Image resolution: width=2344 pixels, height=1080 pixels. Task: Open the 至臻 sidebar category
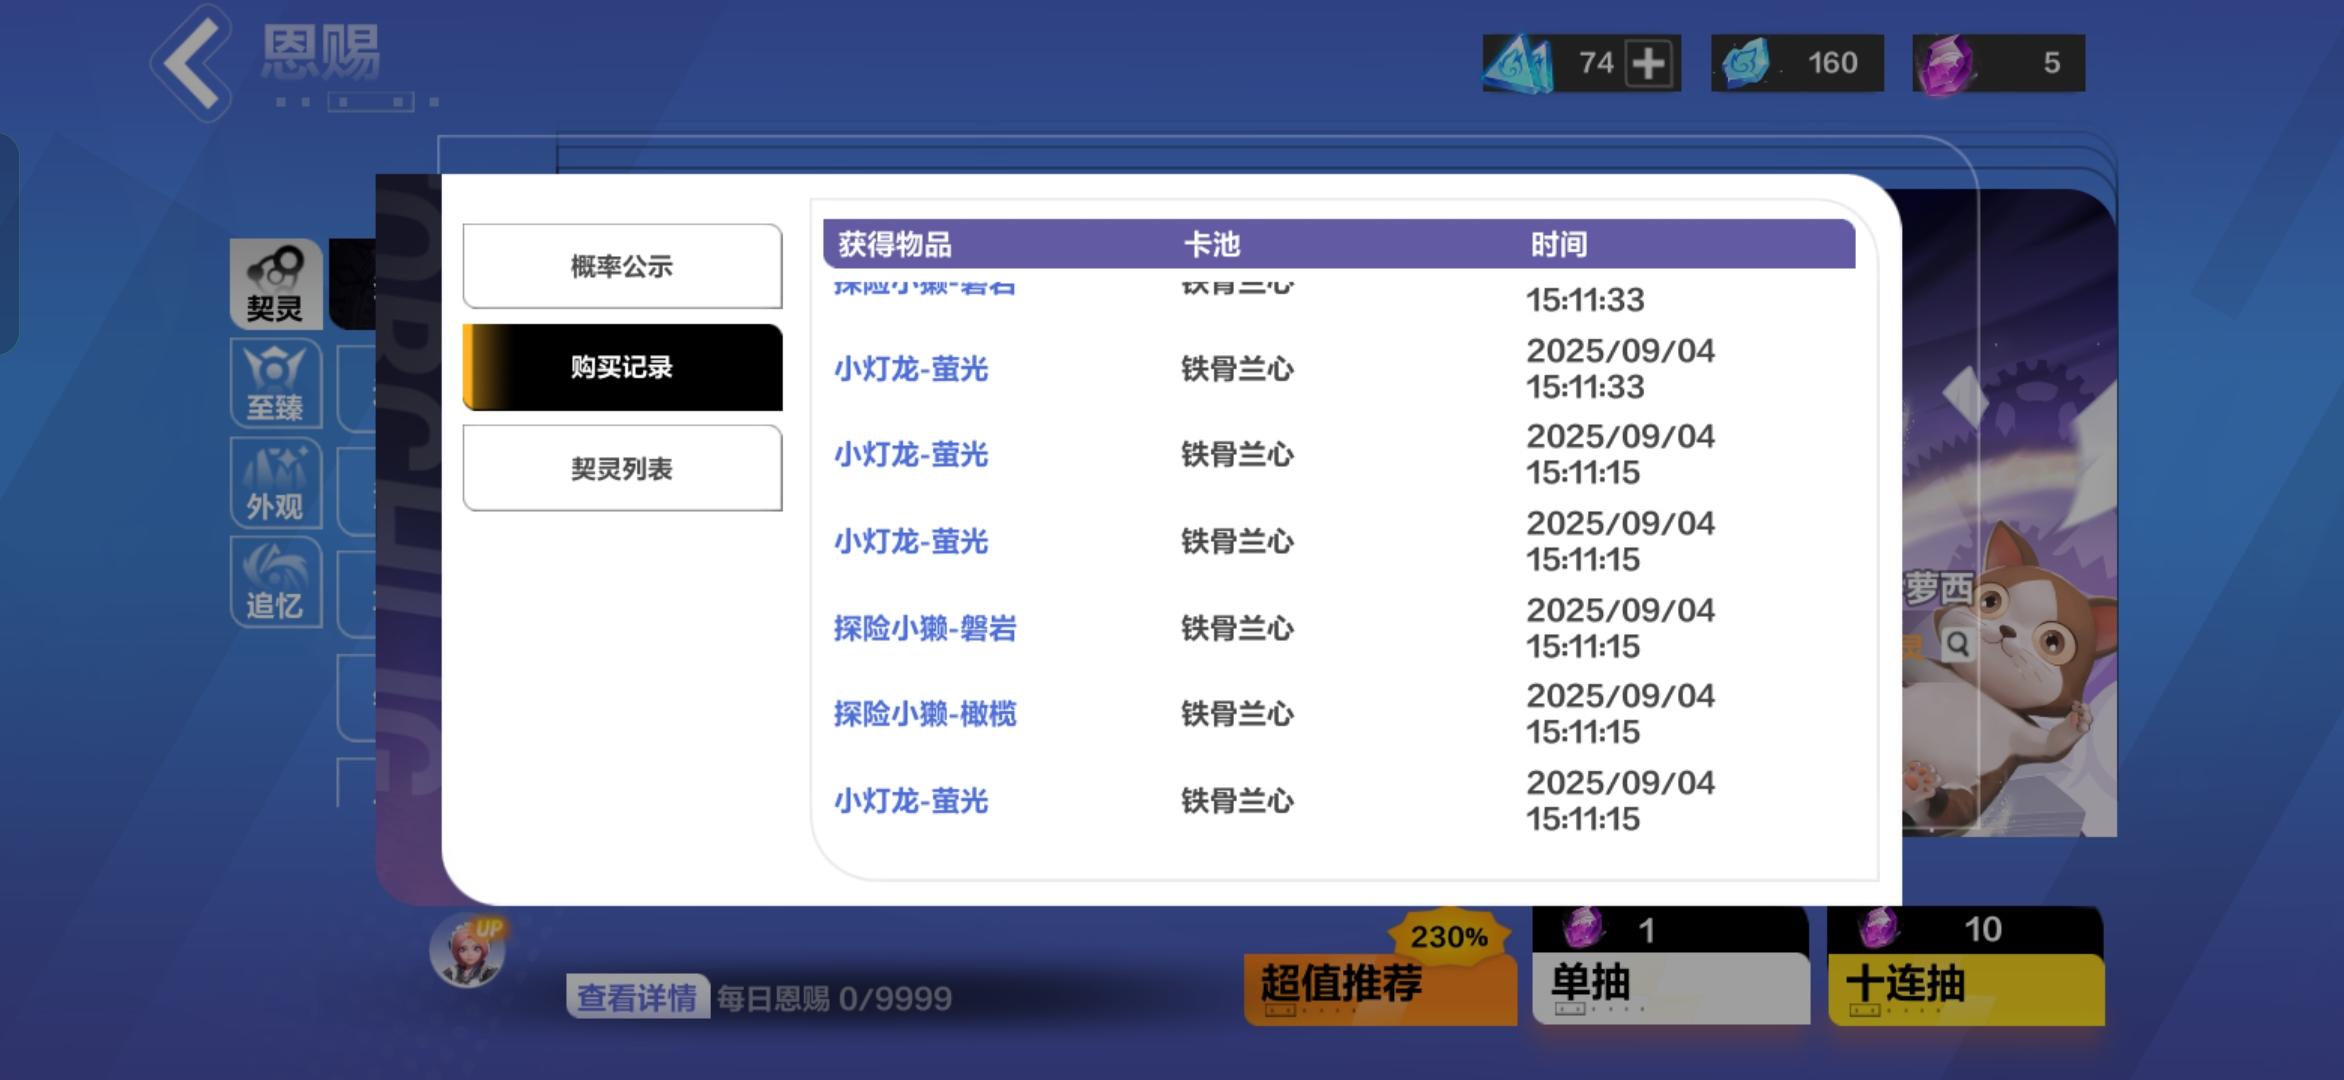(276, 383)
